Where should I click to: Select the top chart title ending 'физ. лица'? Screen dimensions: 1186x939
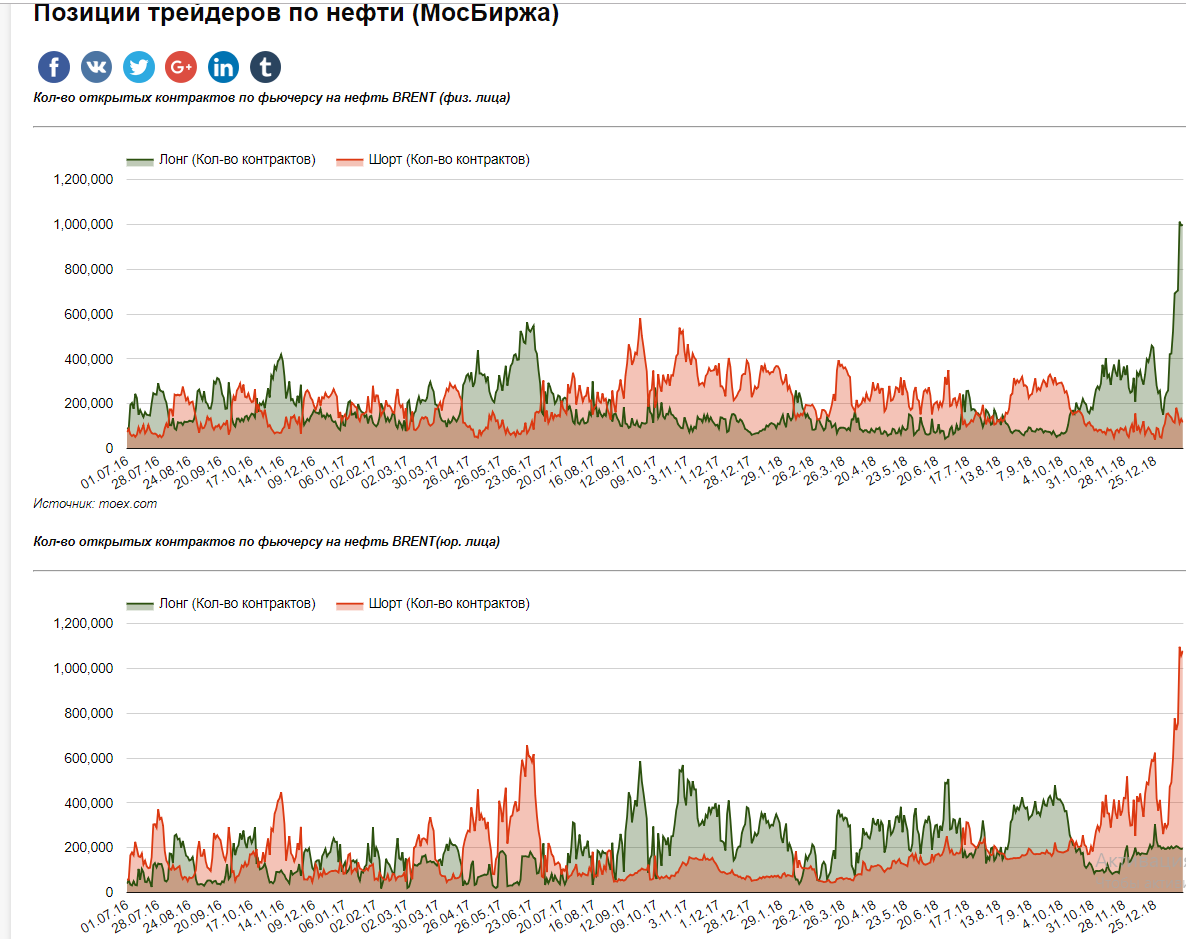[x=272, y=98]
